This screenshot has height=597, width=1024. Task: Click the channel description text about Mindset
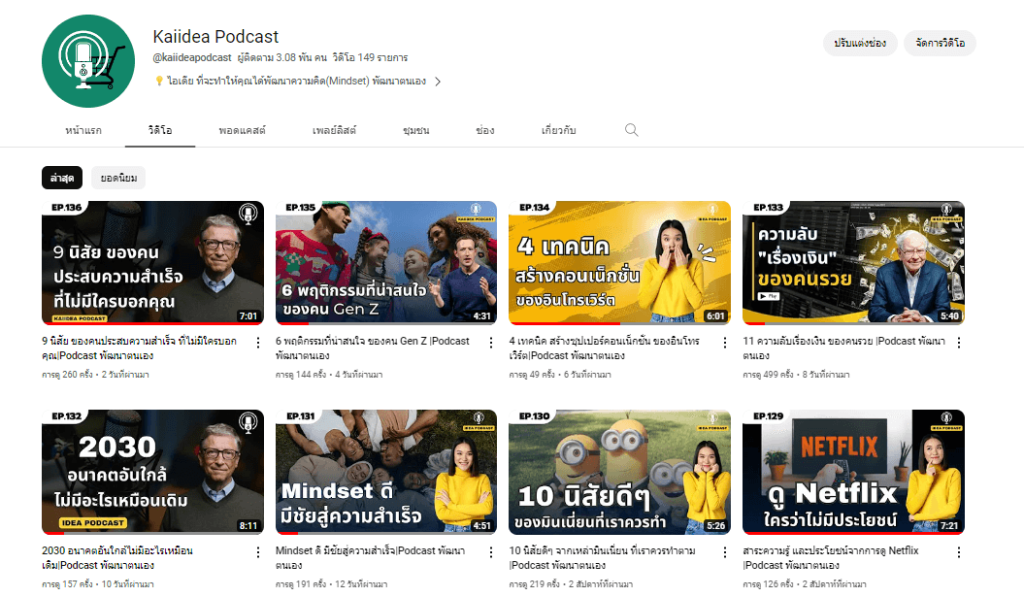click(x=296, y=82)
